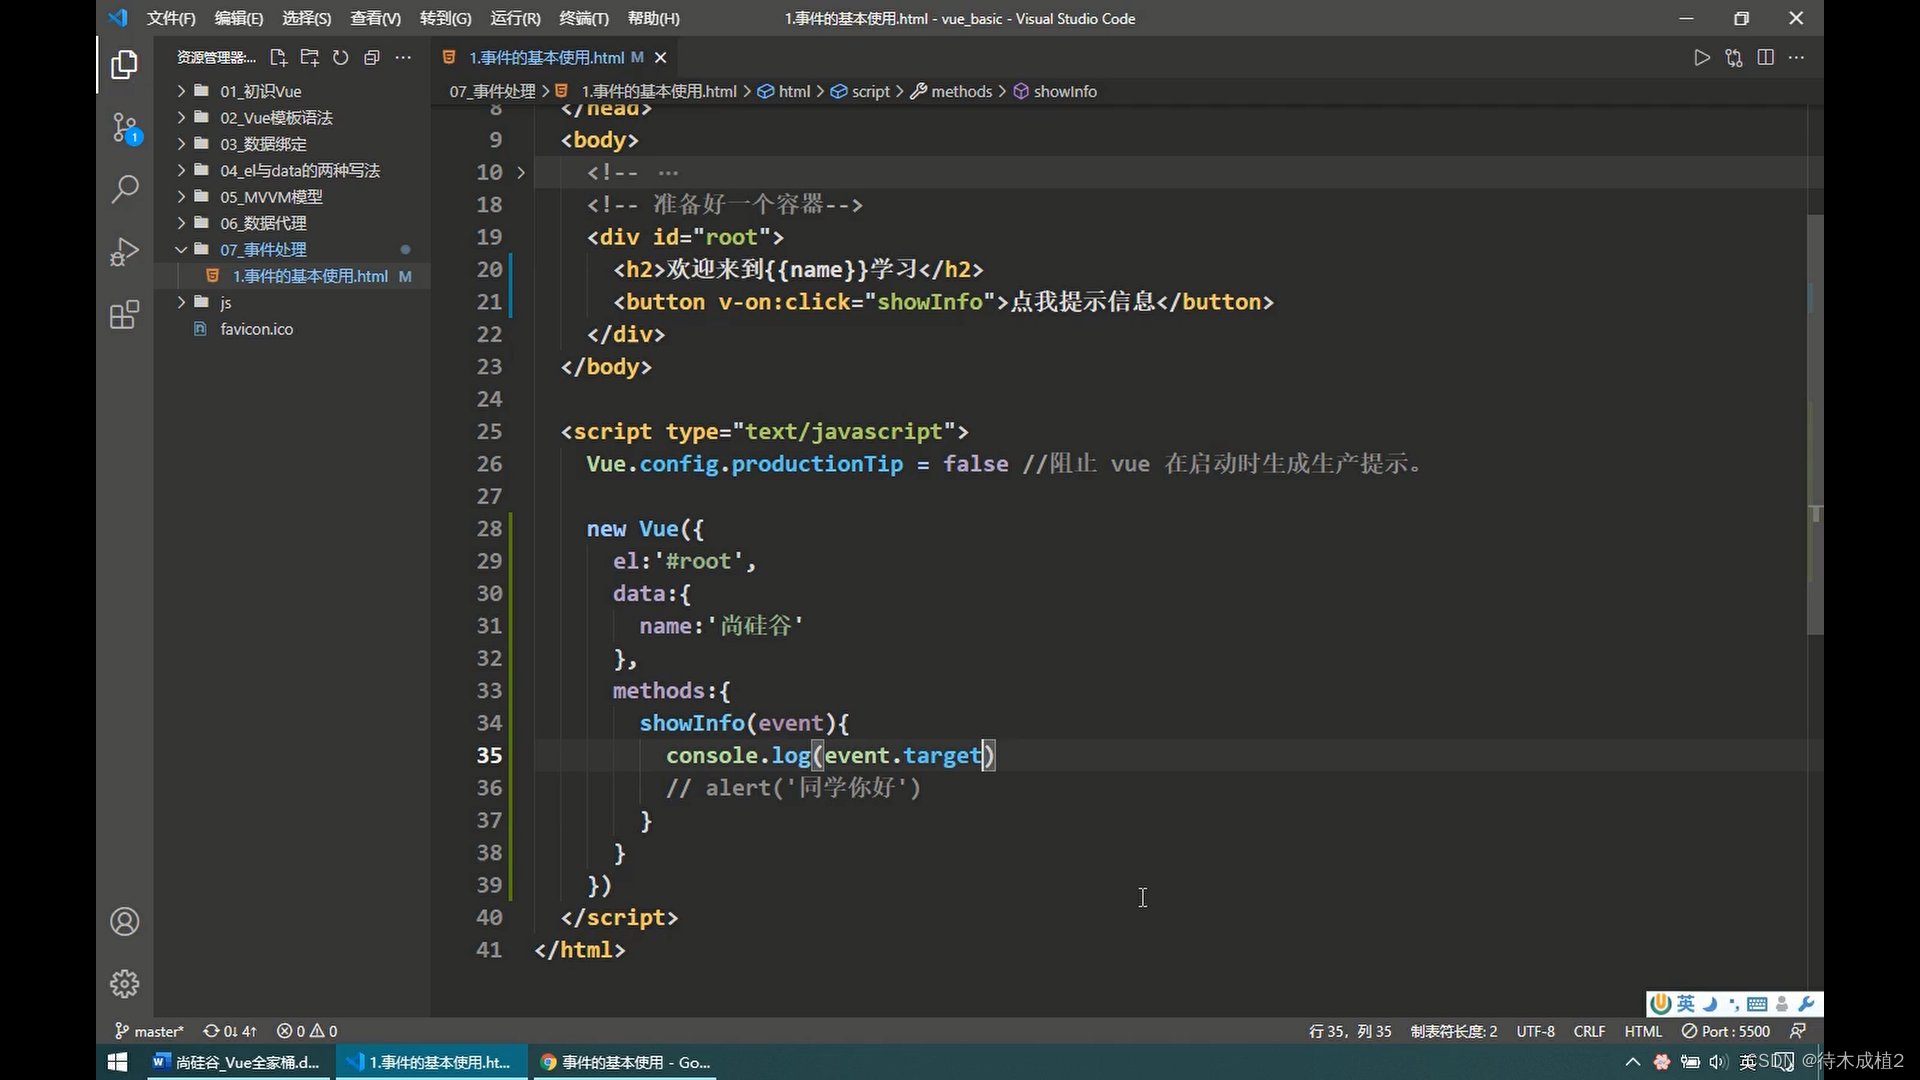Click the methods breadcrumb
Viewport: 1920px width, 1080px height.
click(951, 91)
